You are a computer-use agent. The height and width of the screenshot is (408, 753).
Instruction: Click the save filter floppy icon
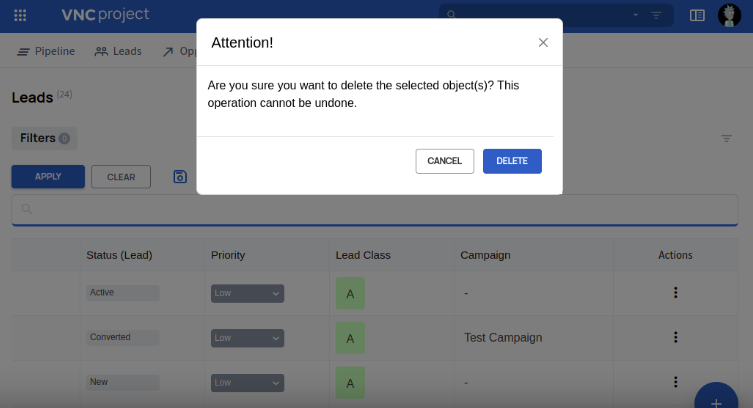tap(180, 177)
